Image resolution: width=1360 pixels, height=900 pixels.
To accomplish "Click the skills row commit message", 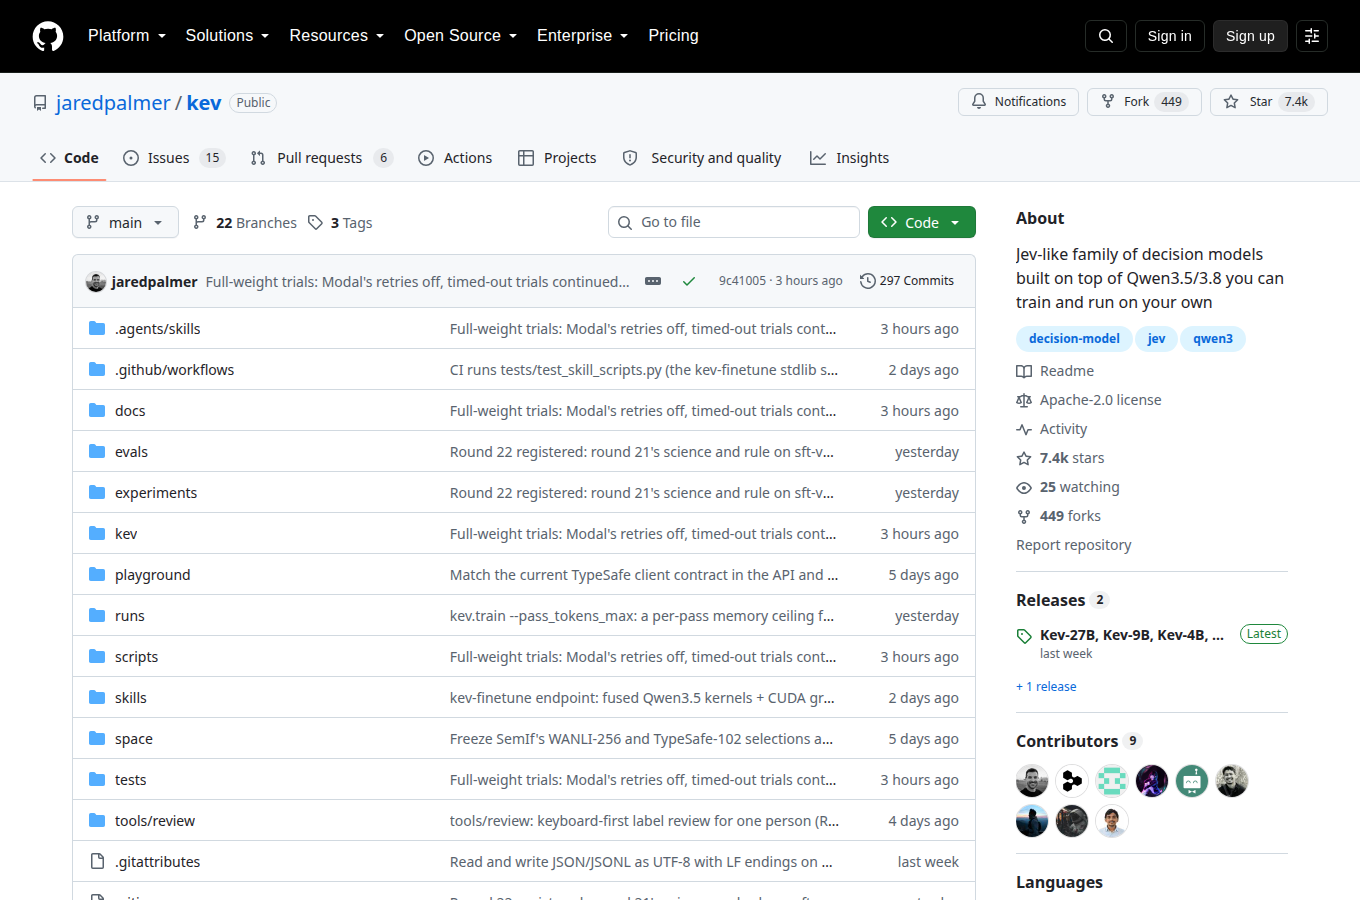I will (x=642, y=698).
